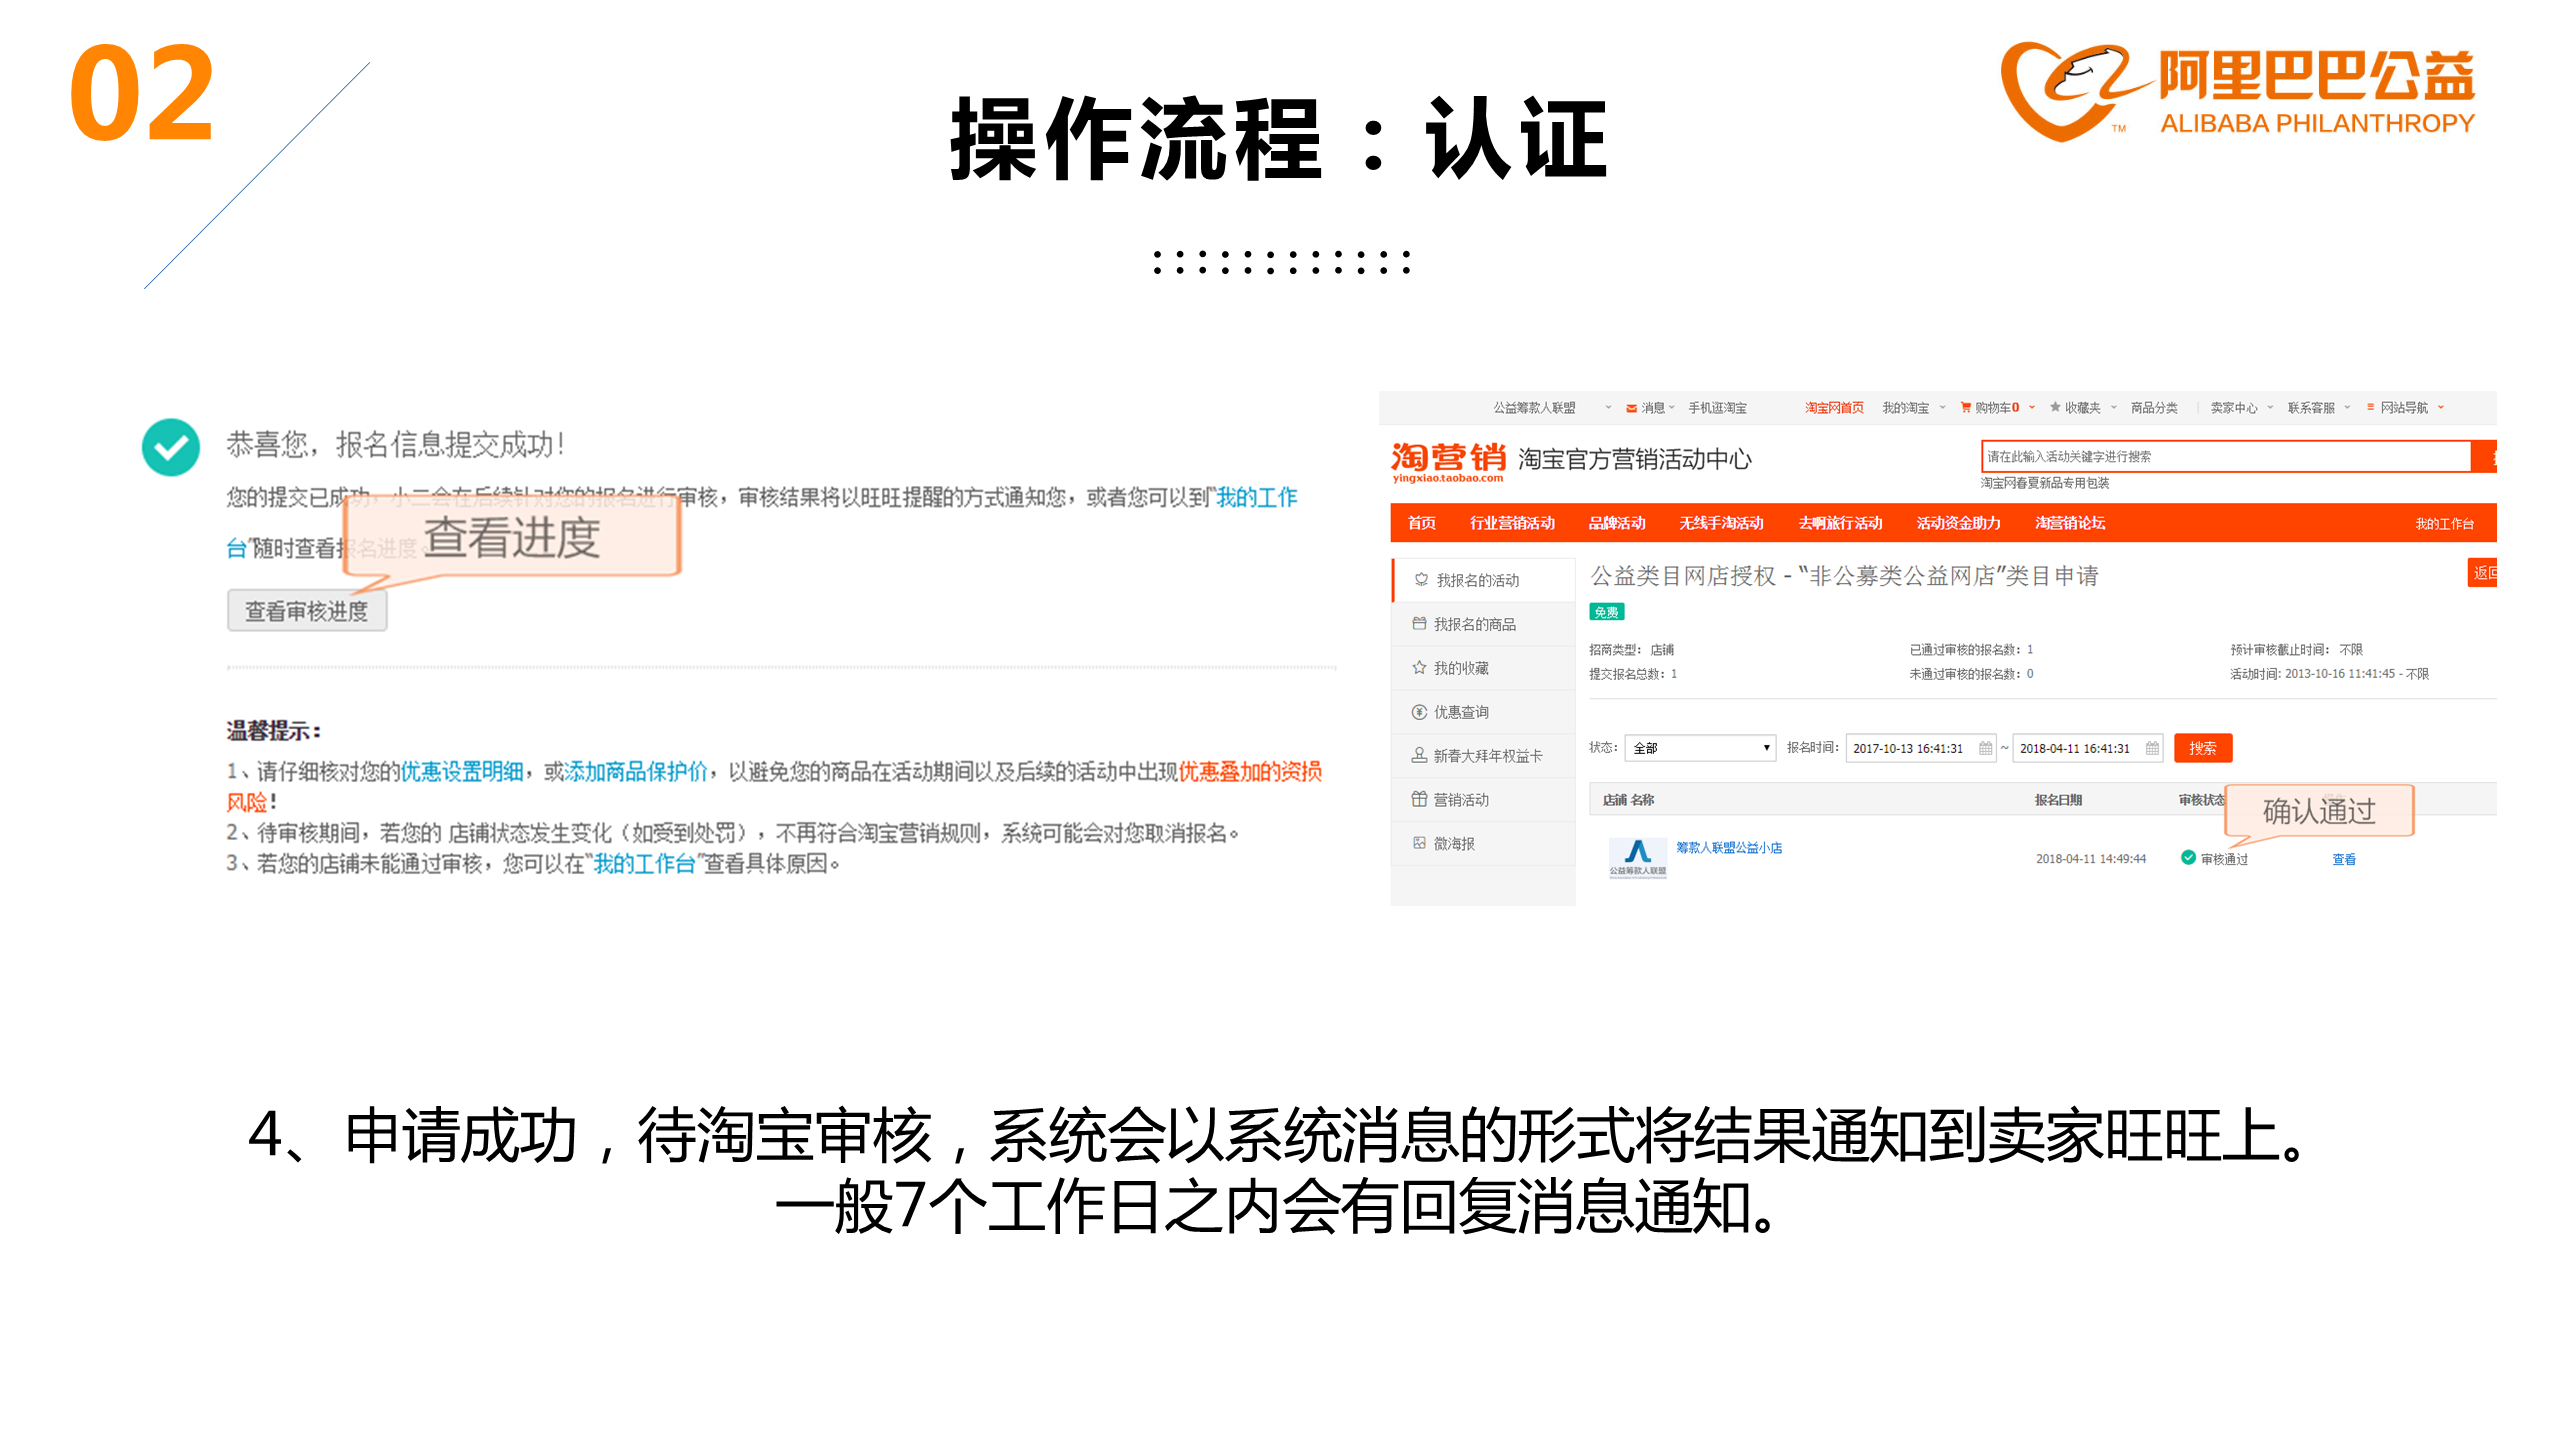The width and height of the screenshot is (2559, 1440).
Task: Select the 淘营销论坛 nav tab
Action: [2070, 523]
